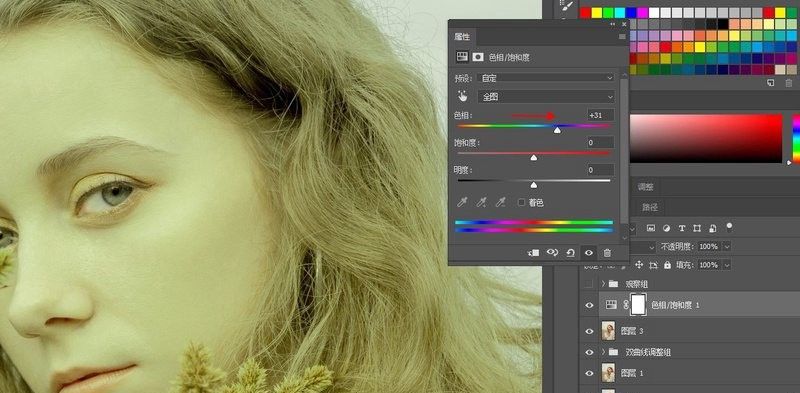
Task: Expand the 观察组 group
Action: coord(603,284)
